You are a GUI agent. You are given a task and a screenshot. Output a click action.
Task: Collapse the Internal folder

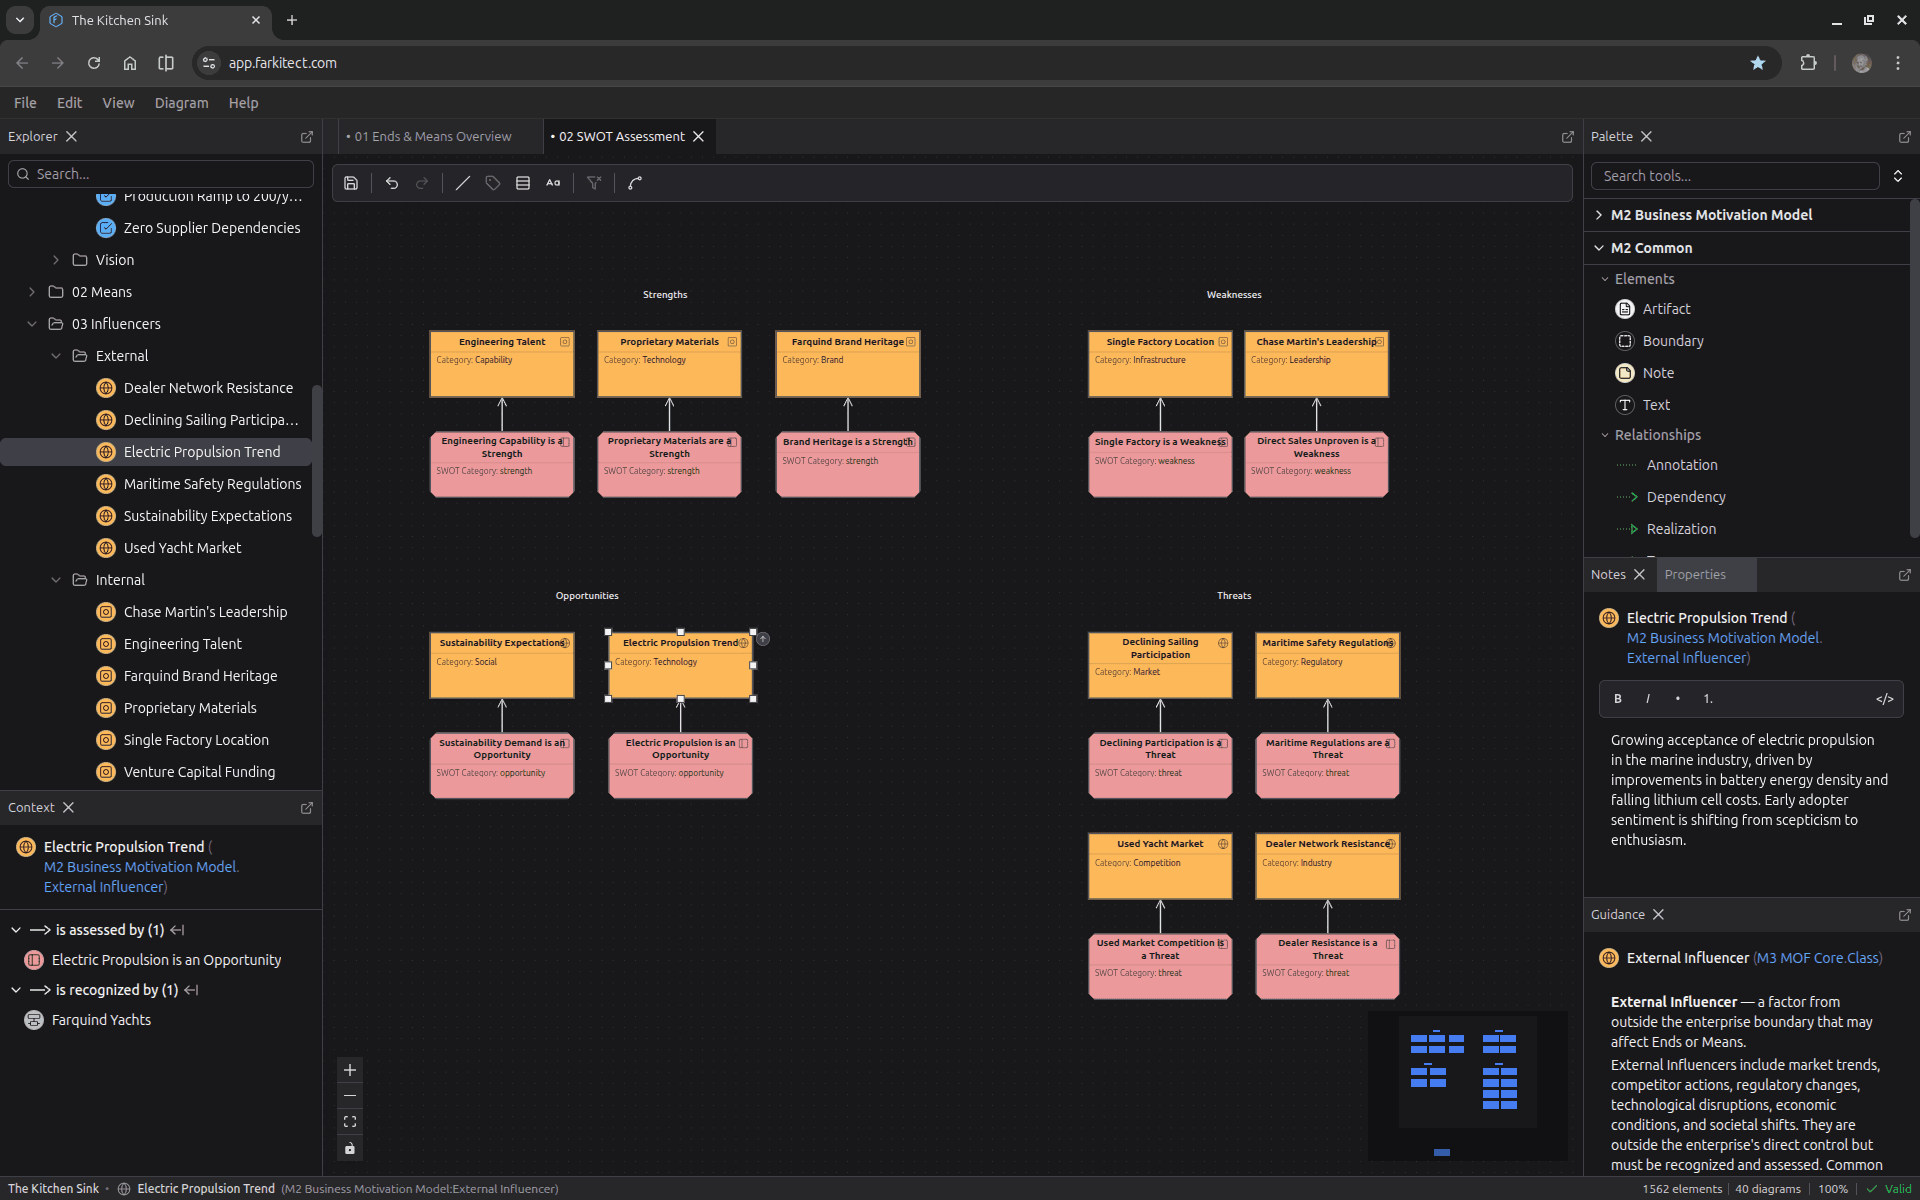[56, 580]
